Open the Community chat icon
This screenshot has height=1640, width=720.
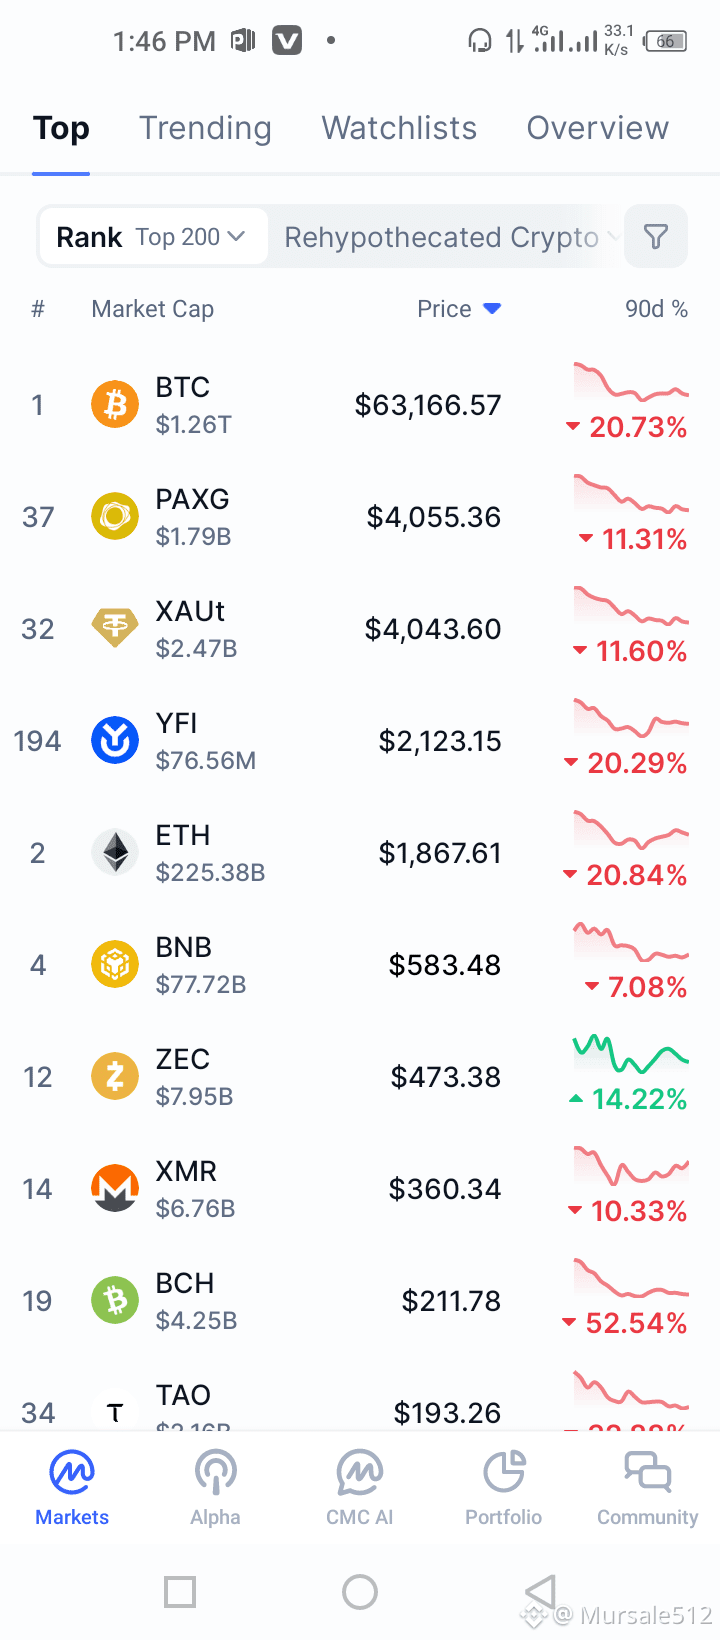[648, 1472]
